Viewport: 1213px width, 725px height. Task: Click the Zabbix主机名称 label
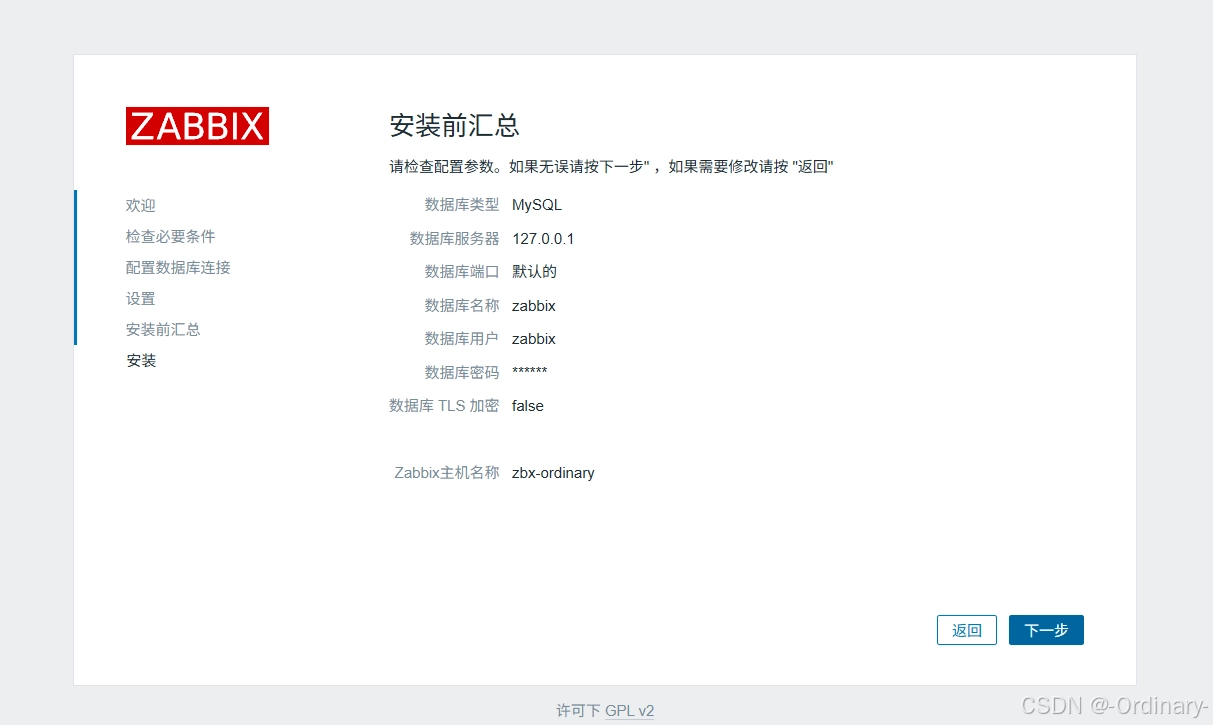pyautogui.click(x=447, y=473)
